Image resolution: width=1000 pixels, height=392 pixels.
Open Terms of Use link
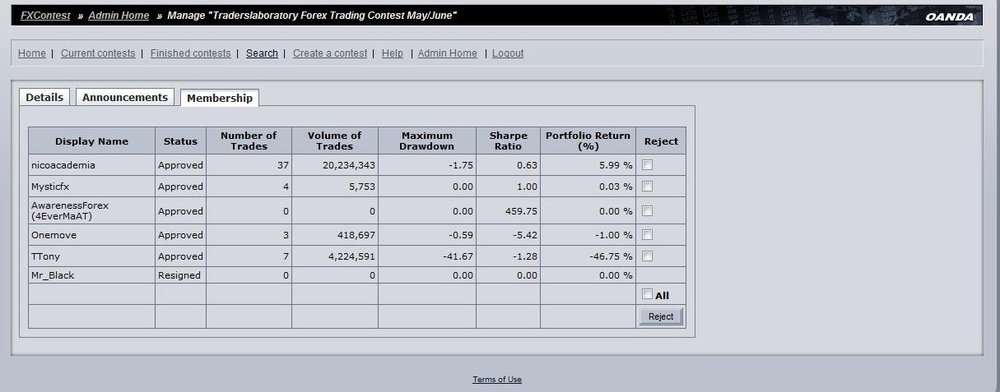(x=497, y=379)
